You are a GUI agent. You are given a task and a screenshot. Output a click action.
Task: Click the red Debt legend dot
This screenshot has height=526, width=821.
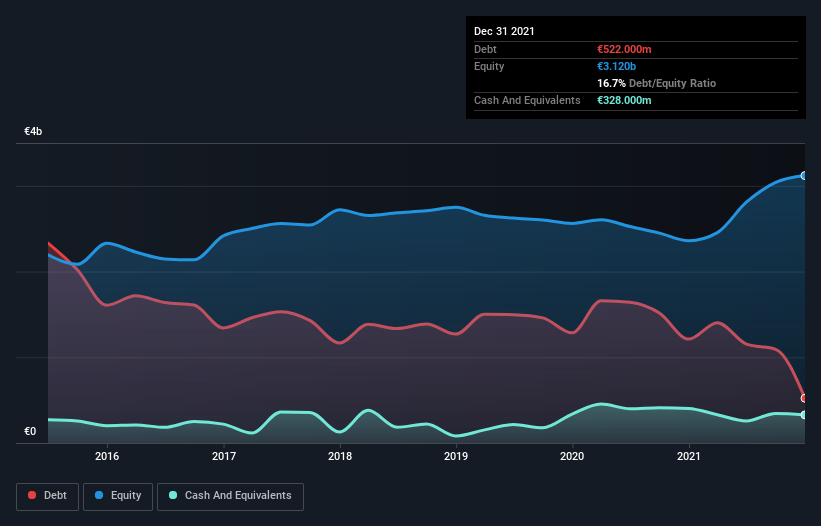(32, 495)
